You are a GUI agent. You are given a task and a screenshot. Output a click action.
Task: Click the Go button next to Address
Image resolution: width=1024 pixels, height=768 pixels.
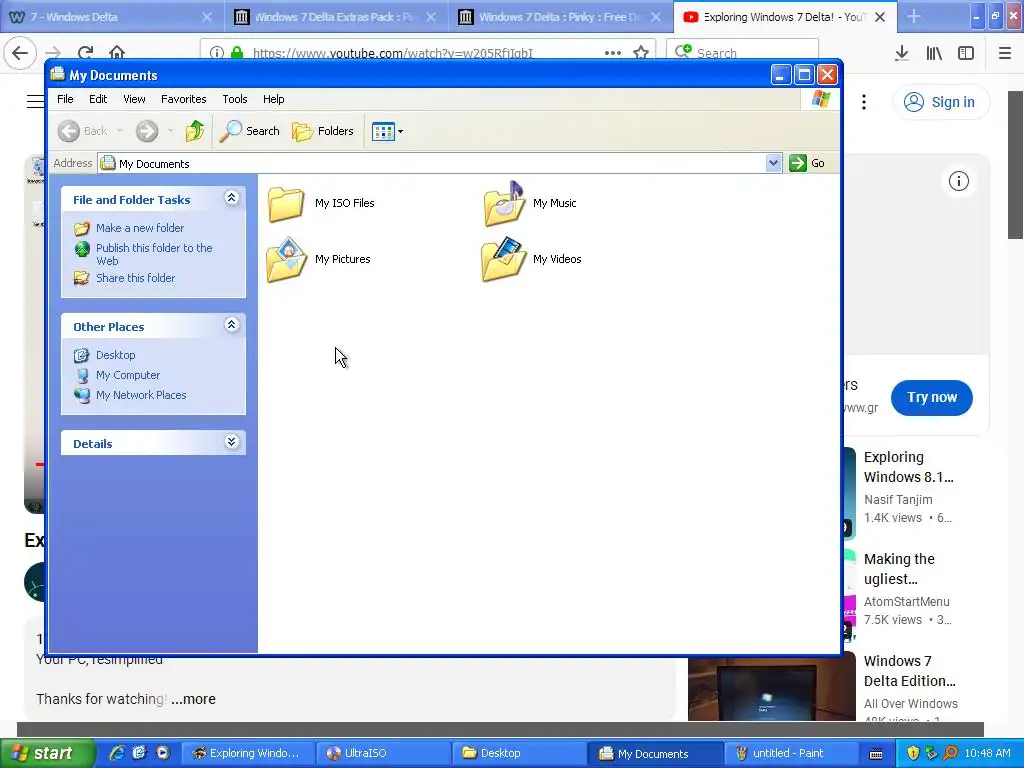[x=807, y=163]
